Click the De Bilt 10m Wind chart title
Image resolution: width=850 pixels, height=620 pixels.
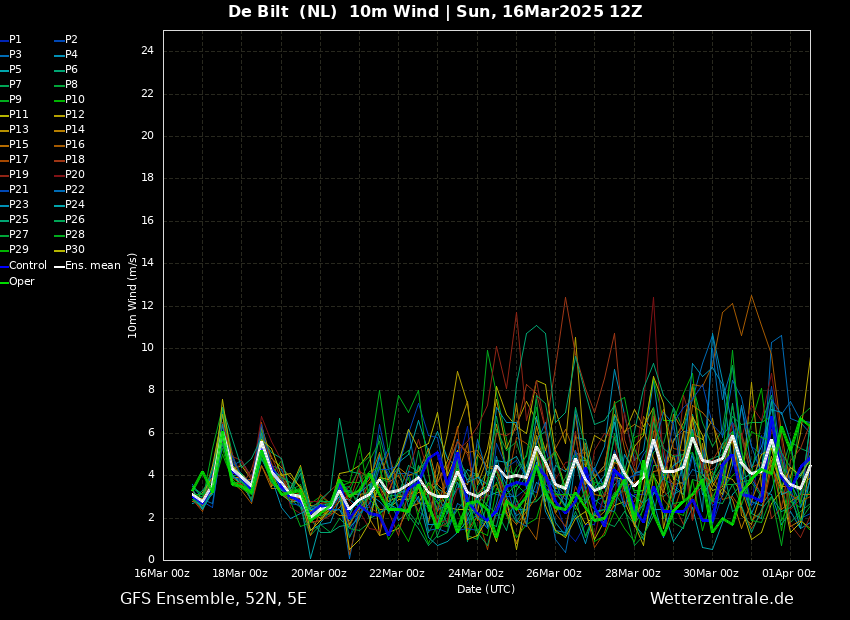tap(435, 12)
